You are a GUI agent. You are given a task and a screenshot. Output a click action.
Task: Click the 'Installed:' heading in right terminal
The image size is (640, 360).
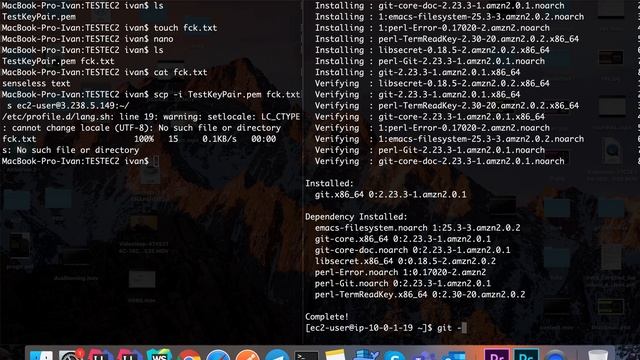pyautogui.click(x=329, y=183)
